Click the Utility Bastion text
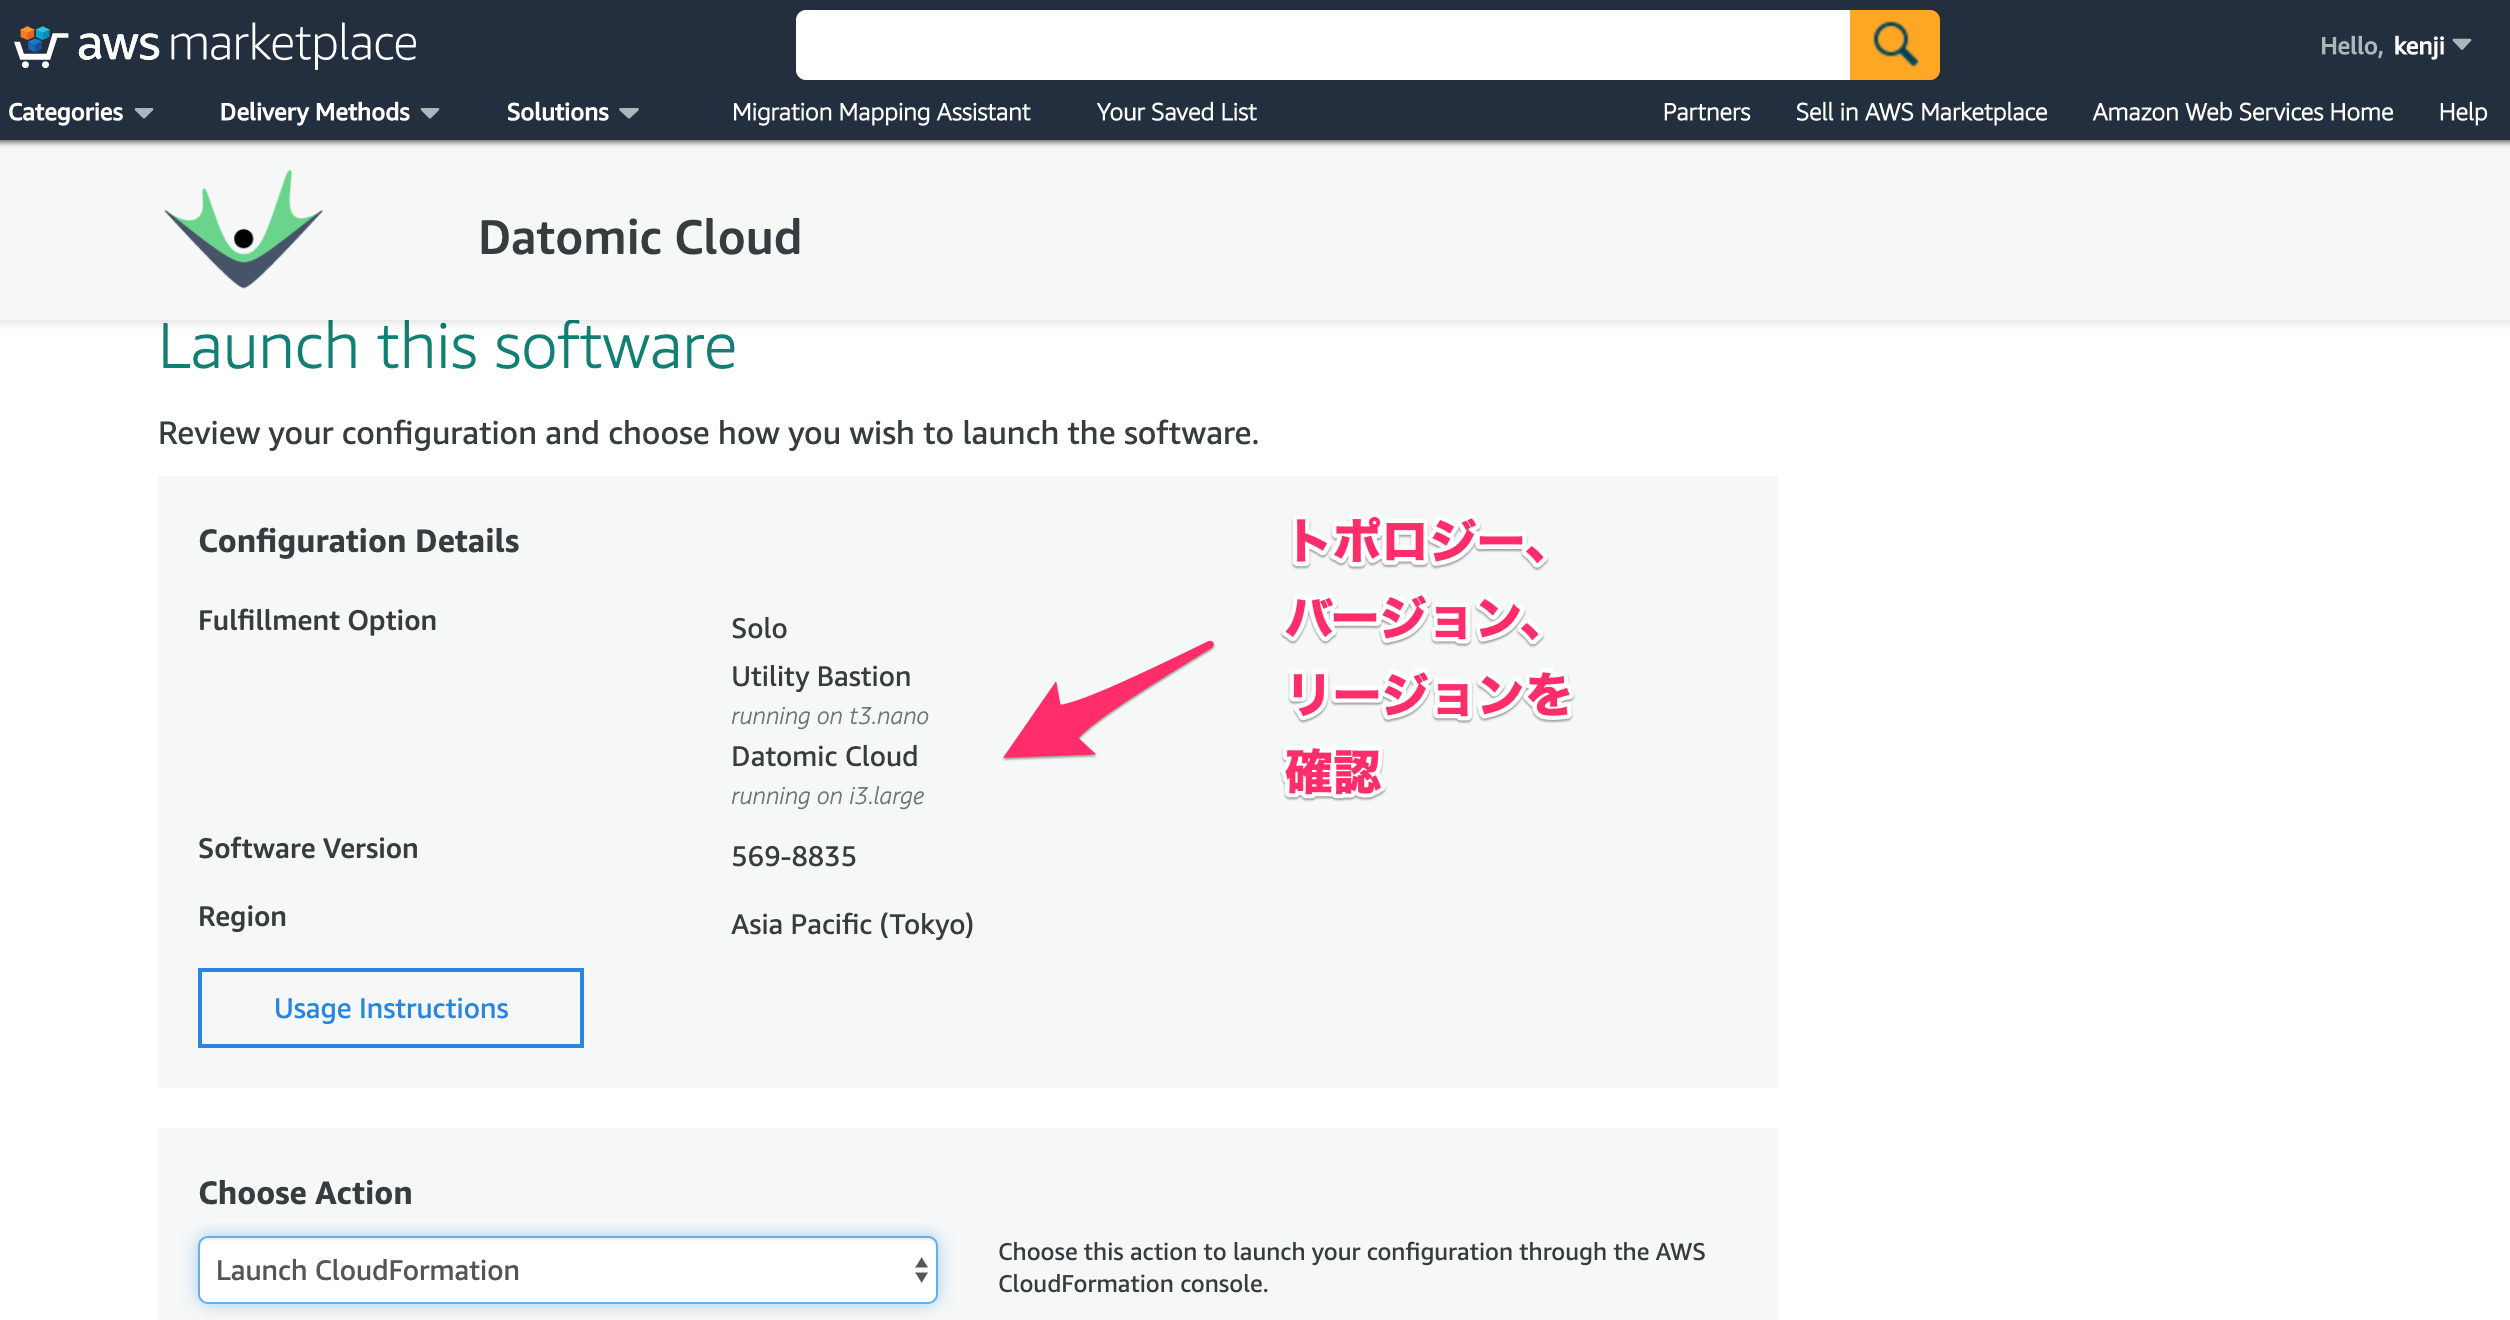The width and height of the screenshot is (2510, 1320). [821, 676]
